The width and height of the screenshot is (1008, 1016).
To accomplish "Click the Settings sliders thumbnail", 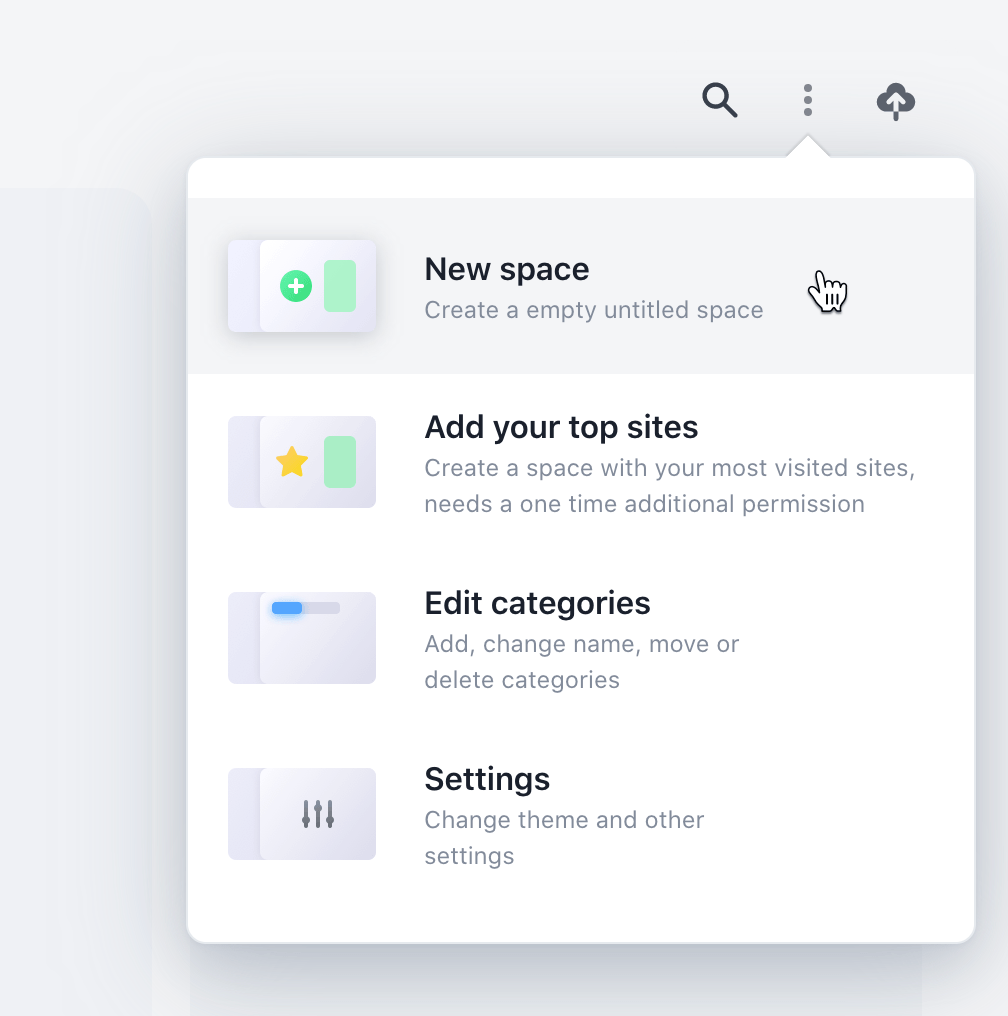I will tap(302, 814).
